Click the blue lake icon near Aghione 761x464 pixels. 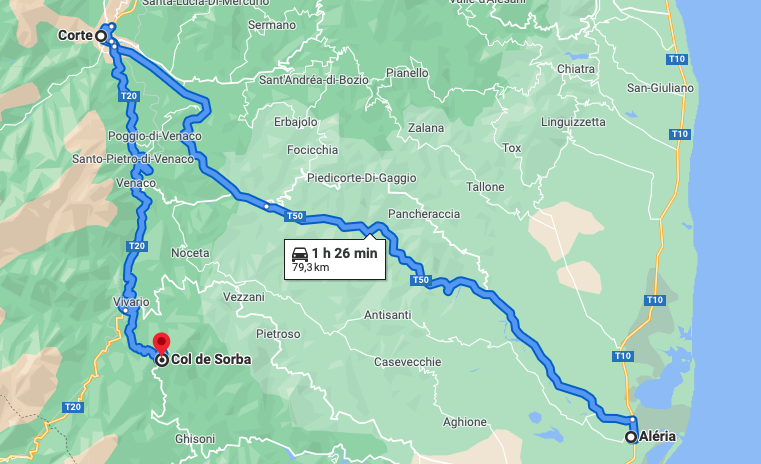535,417
